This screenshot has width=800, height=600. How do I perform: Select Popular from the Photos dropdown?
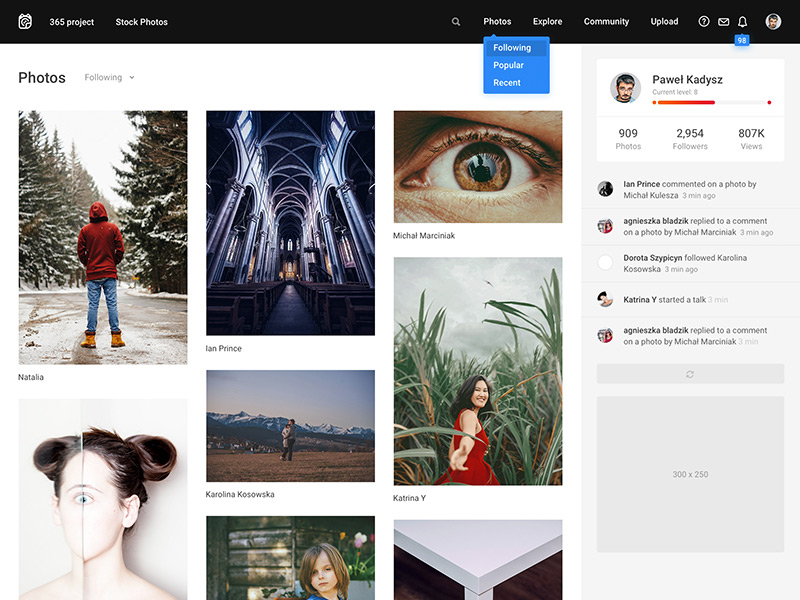[508, 65]
